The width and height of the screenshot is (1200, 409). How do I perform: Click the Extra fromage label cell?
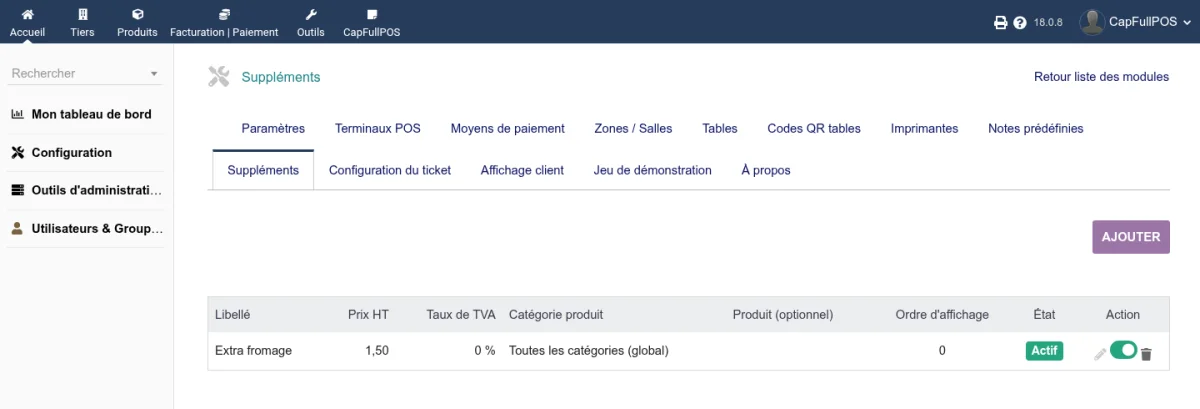253,351
